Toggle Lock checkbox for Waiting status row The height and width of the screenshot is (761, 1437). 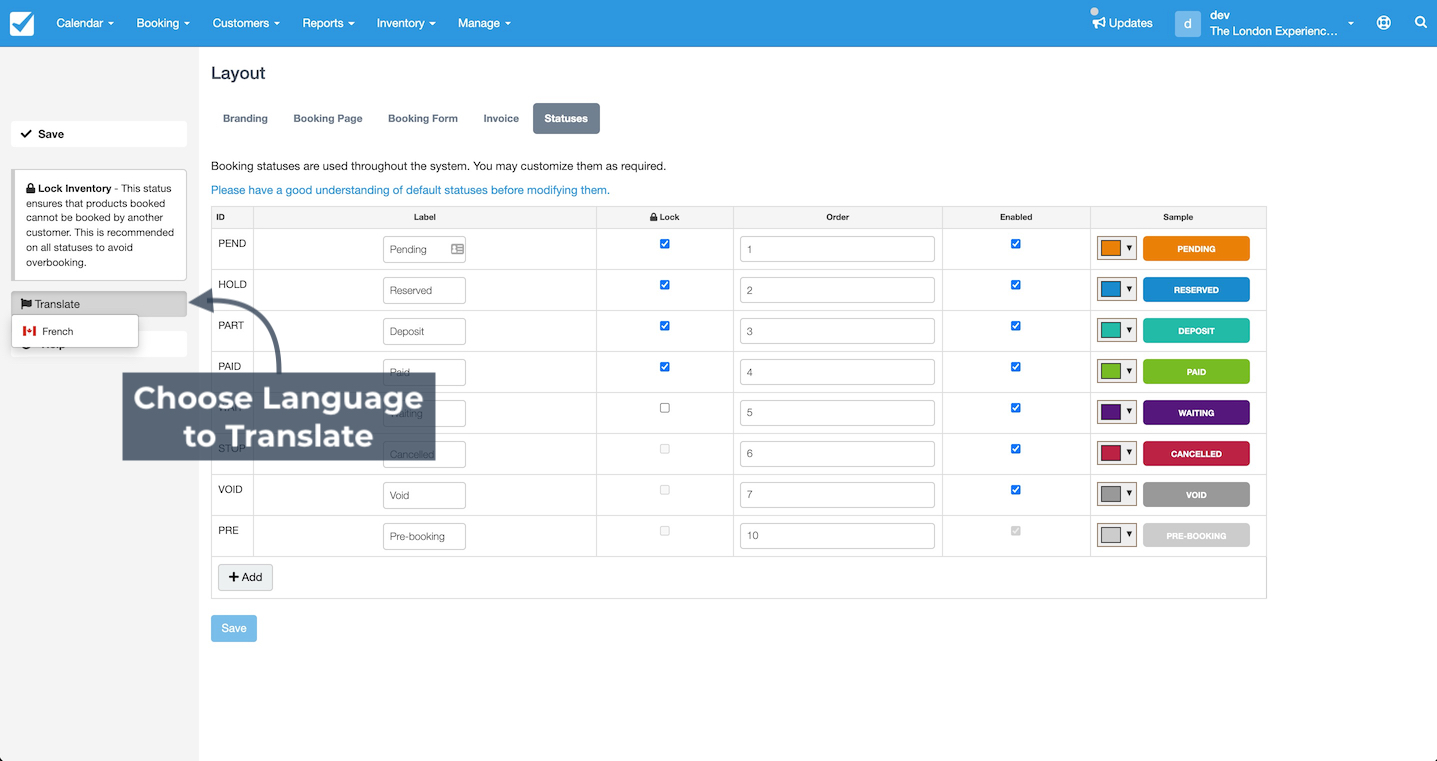coord(665,408)
